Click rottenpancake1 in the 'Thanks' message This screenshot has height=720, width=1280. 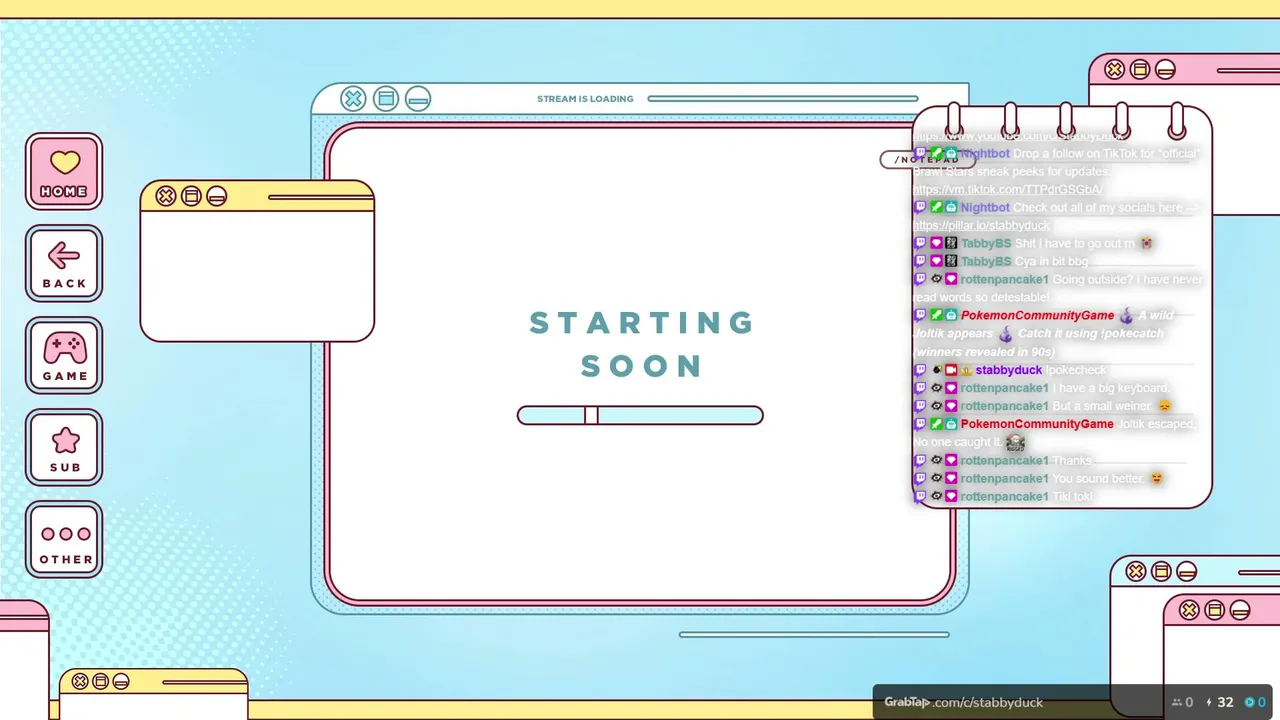[x=1005, y=461]
